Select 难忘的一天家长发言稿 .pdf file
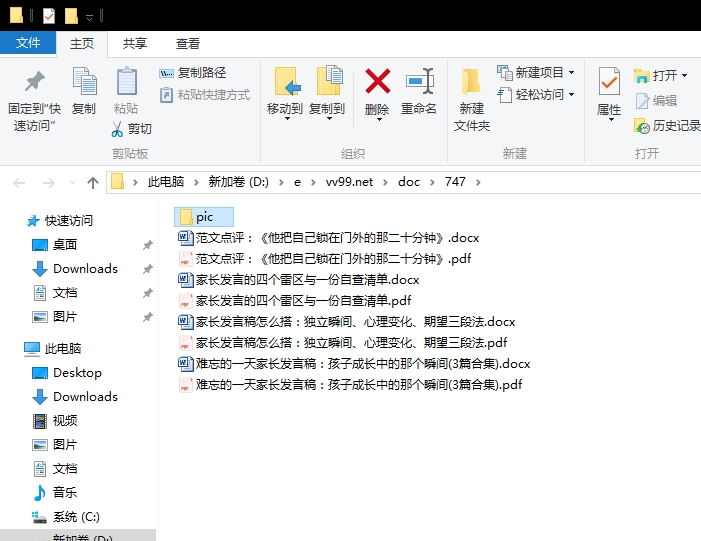Screen dimensions: 701x541 tap(350, 385)
